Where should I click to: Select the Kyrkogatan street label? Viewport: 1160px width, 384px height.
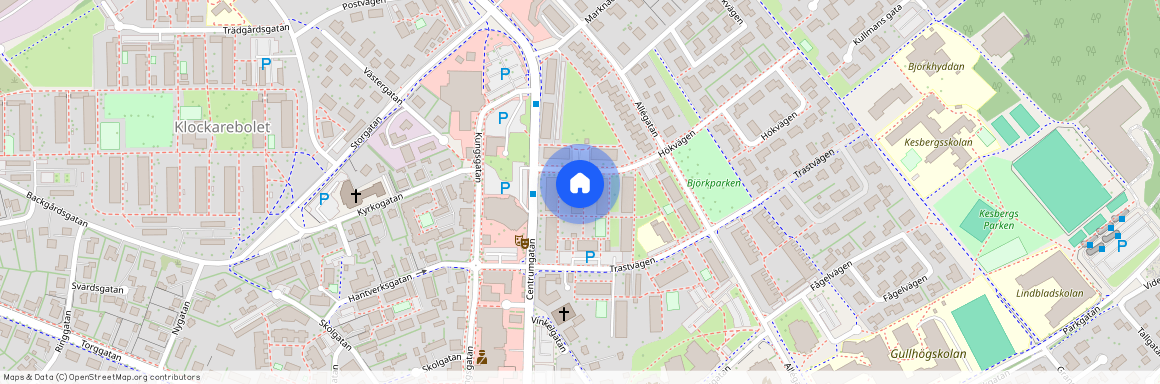click(380, 205)
